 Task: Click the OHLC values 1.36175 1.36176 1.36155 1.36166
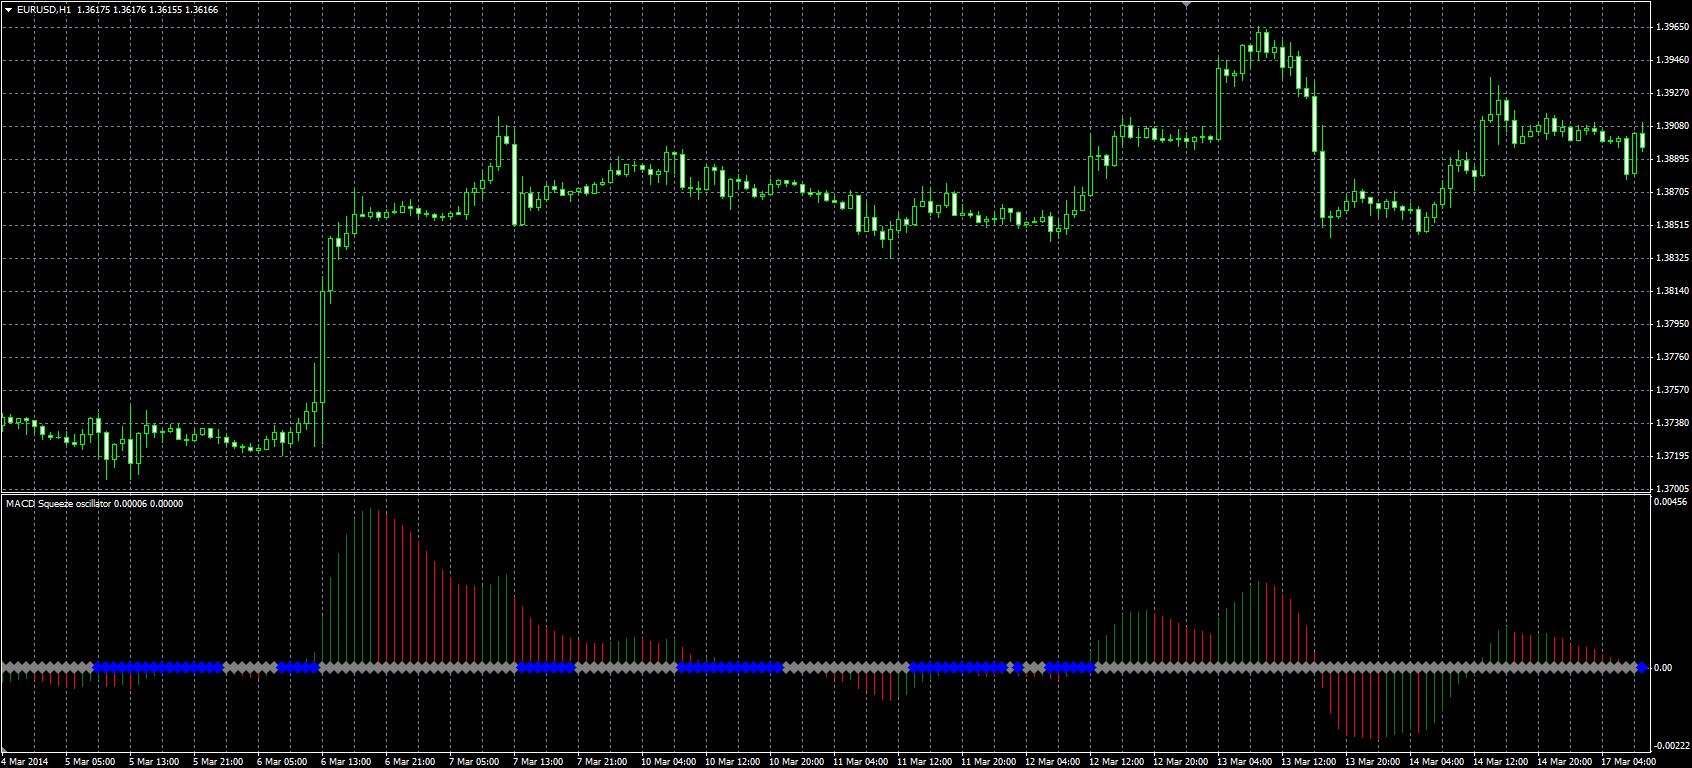click(148, 9)
